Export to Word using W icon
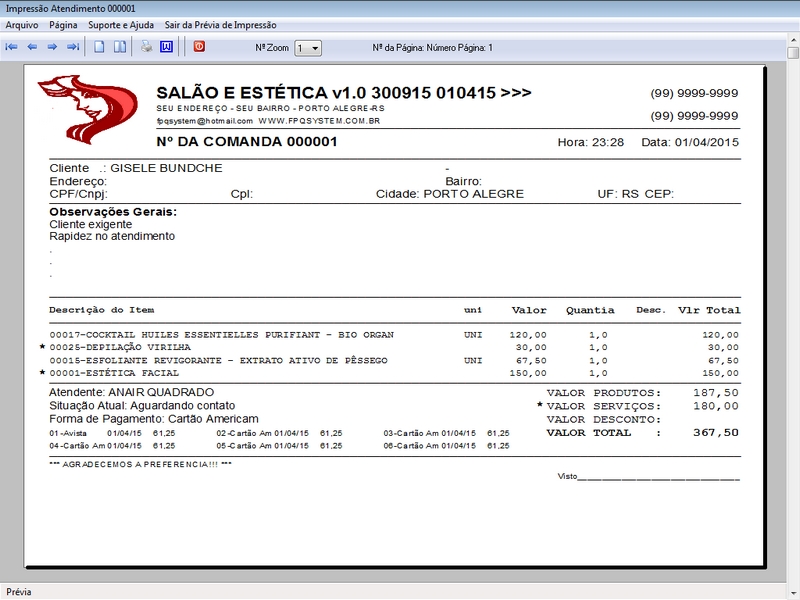Image resolution: width=800 pixels, height=600 pixels. [166, 47]
